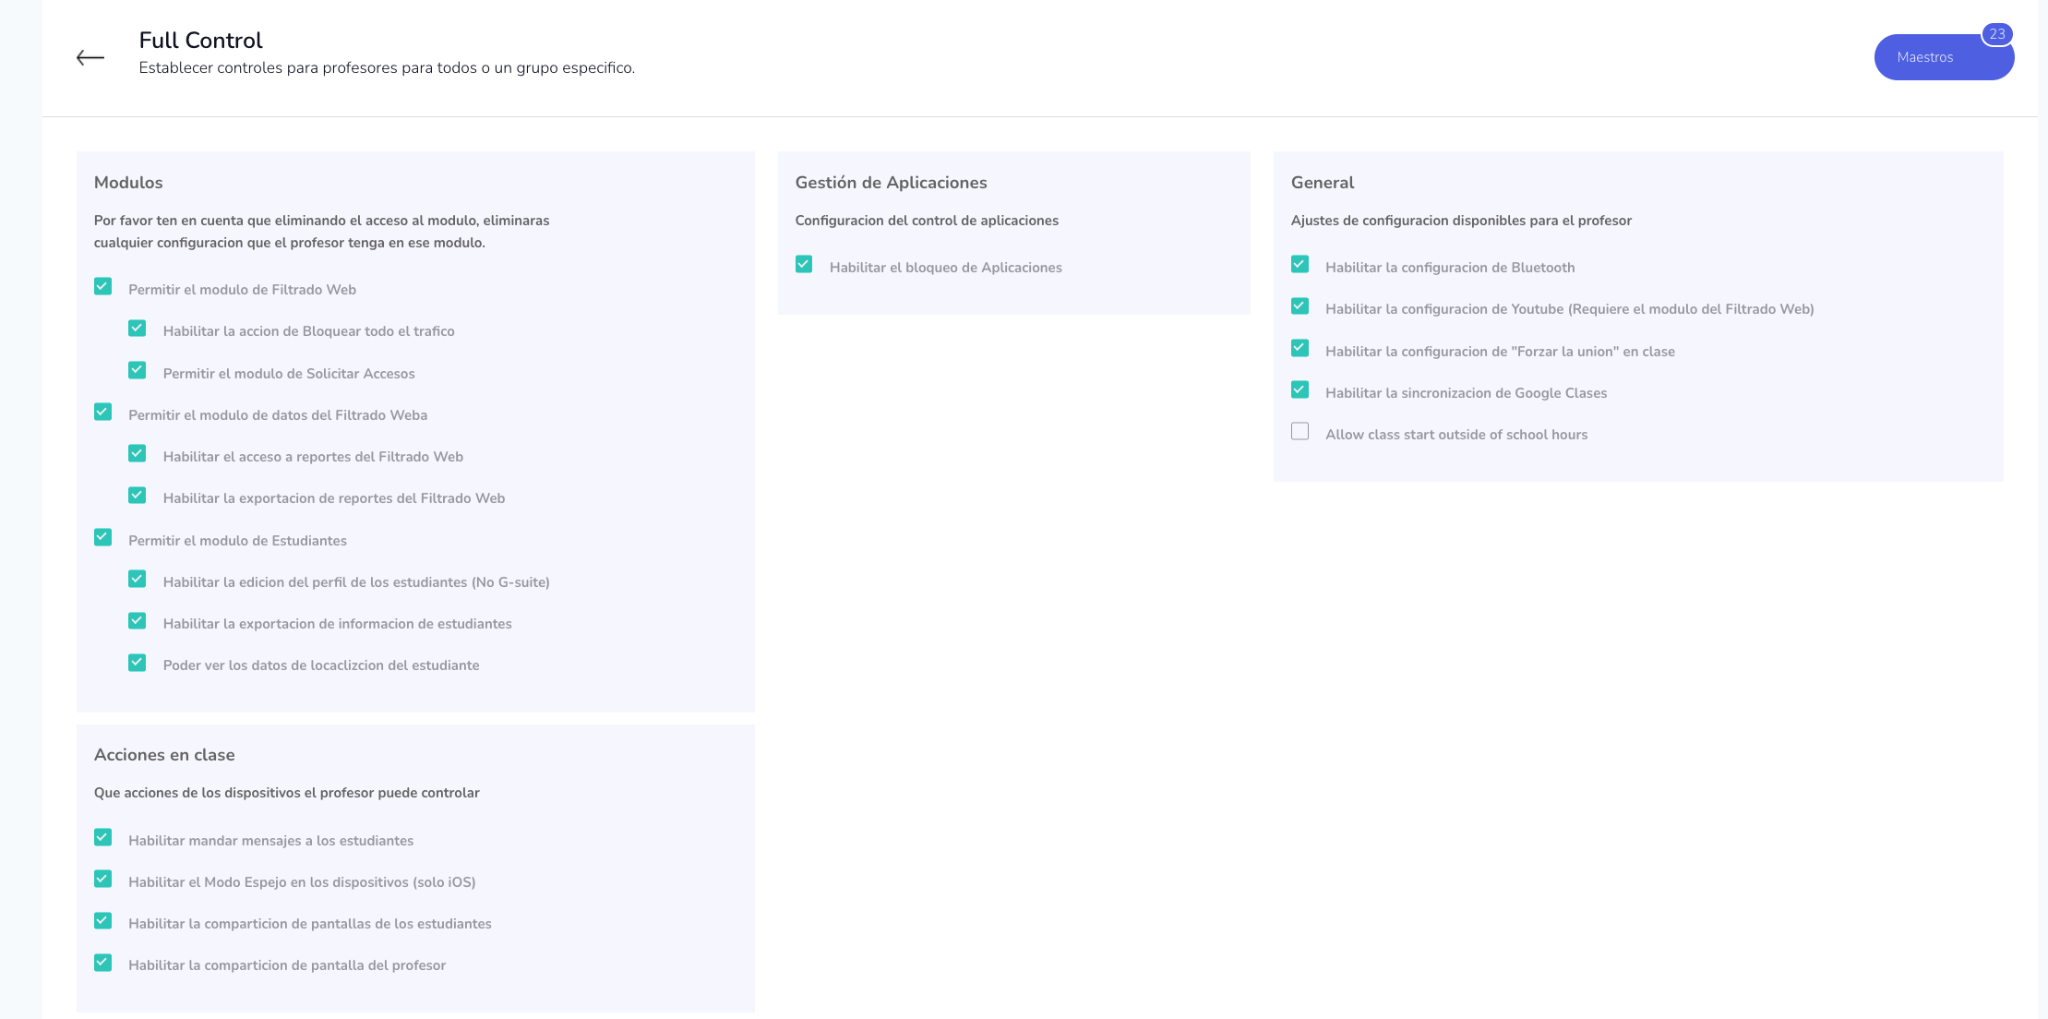Open the Maestros group button
Viewport: 2048px width, 1019px height.
1925,58
